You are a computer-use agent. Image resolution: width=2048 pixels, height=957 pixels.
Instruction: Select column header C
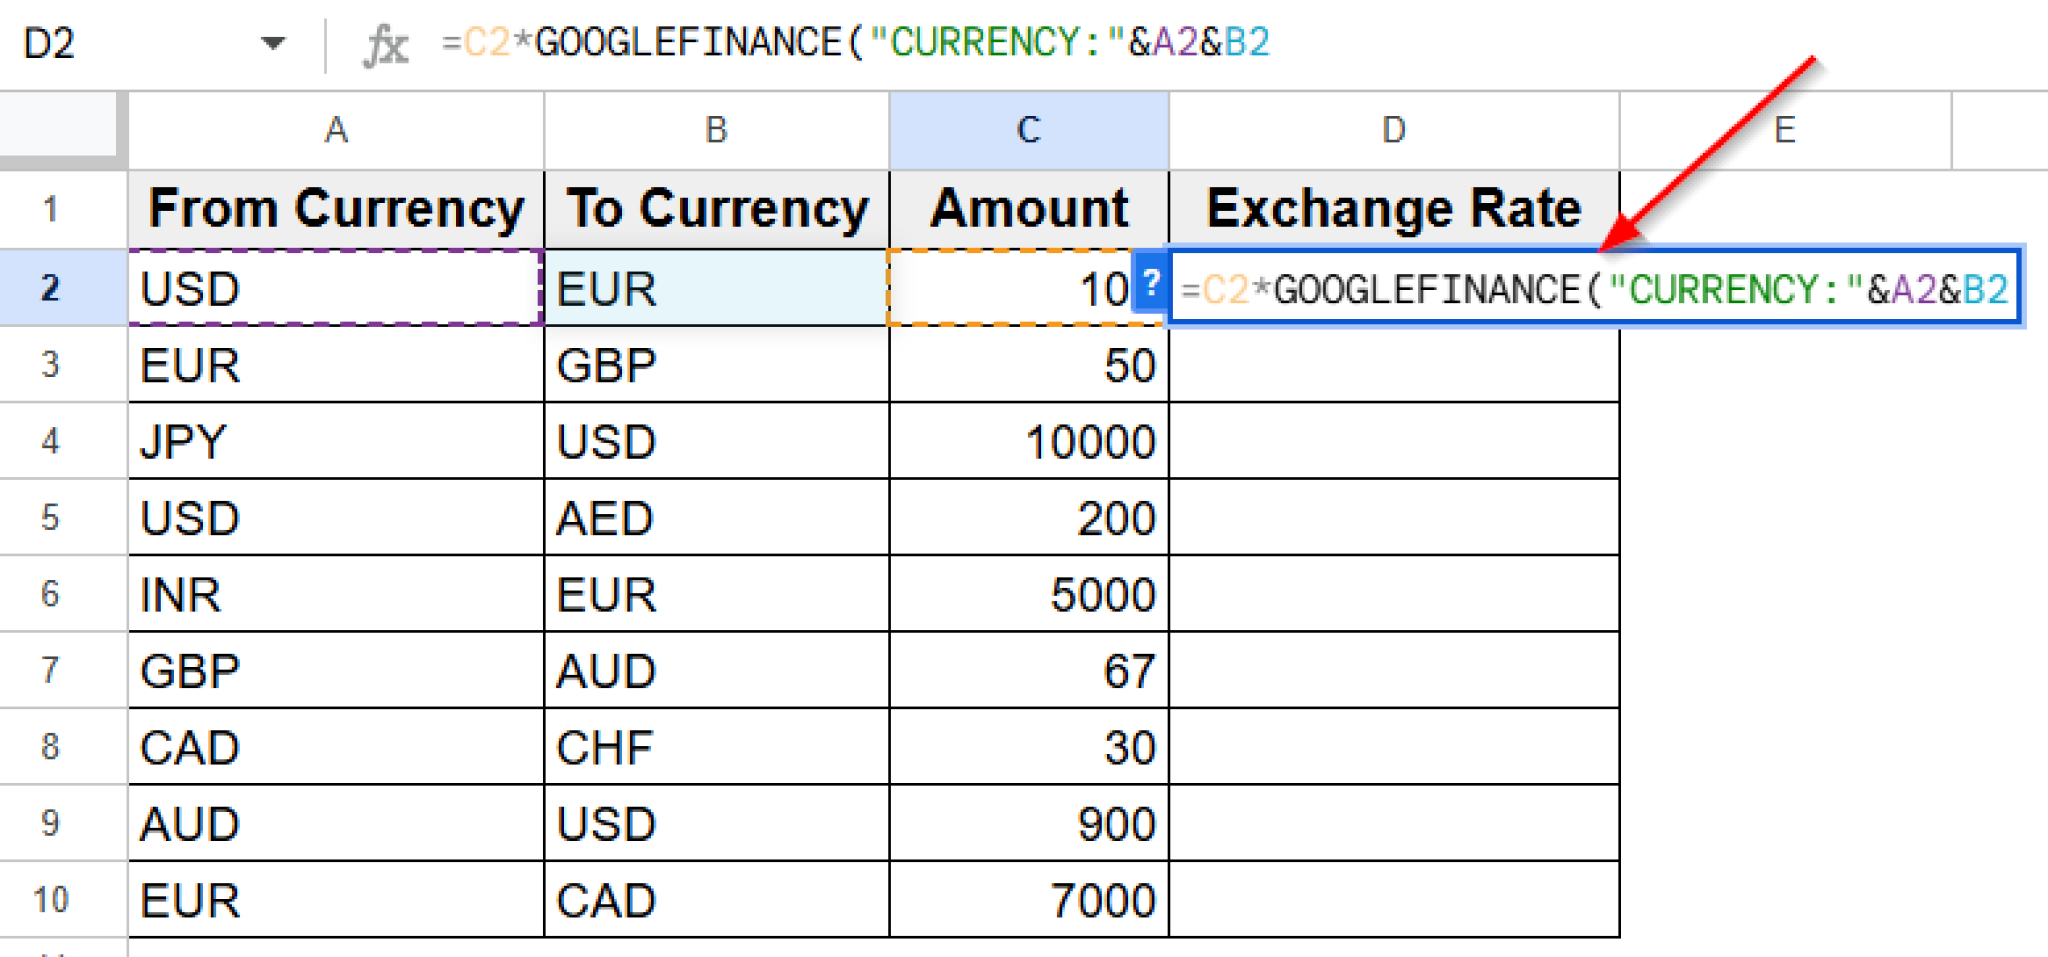[x=1027, y=129]
